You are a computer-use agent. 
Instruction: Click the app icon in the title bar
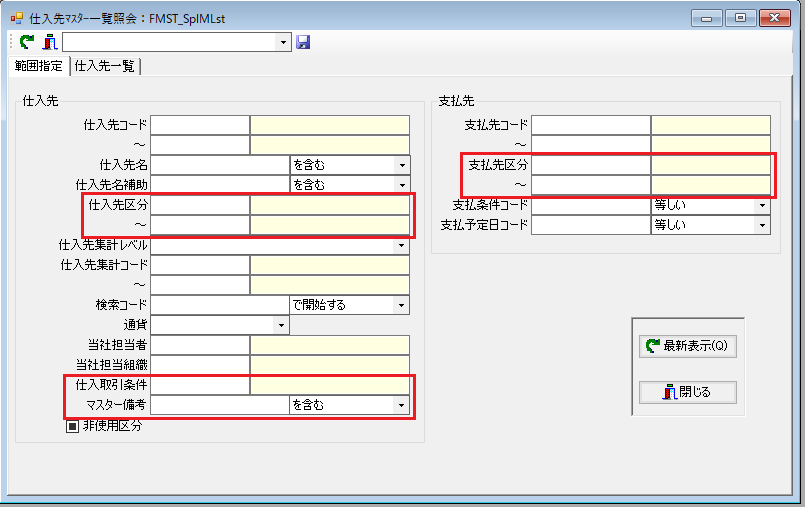(x=17, y=18)
